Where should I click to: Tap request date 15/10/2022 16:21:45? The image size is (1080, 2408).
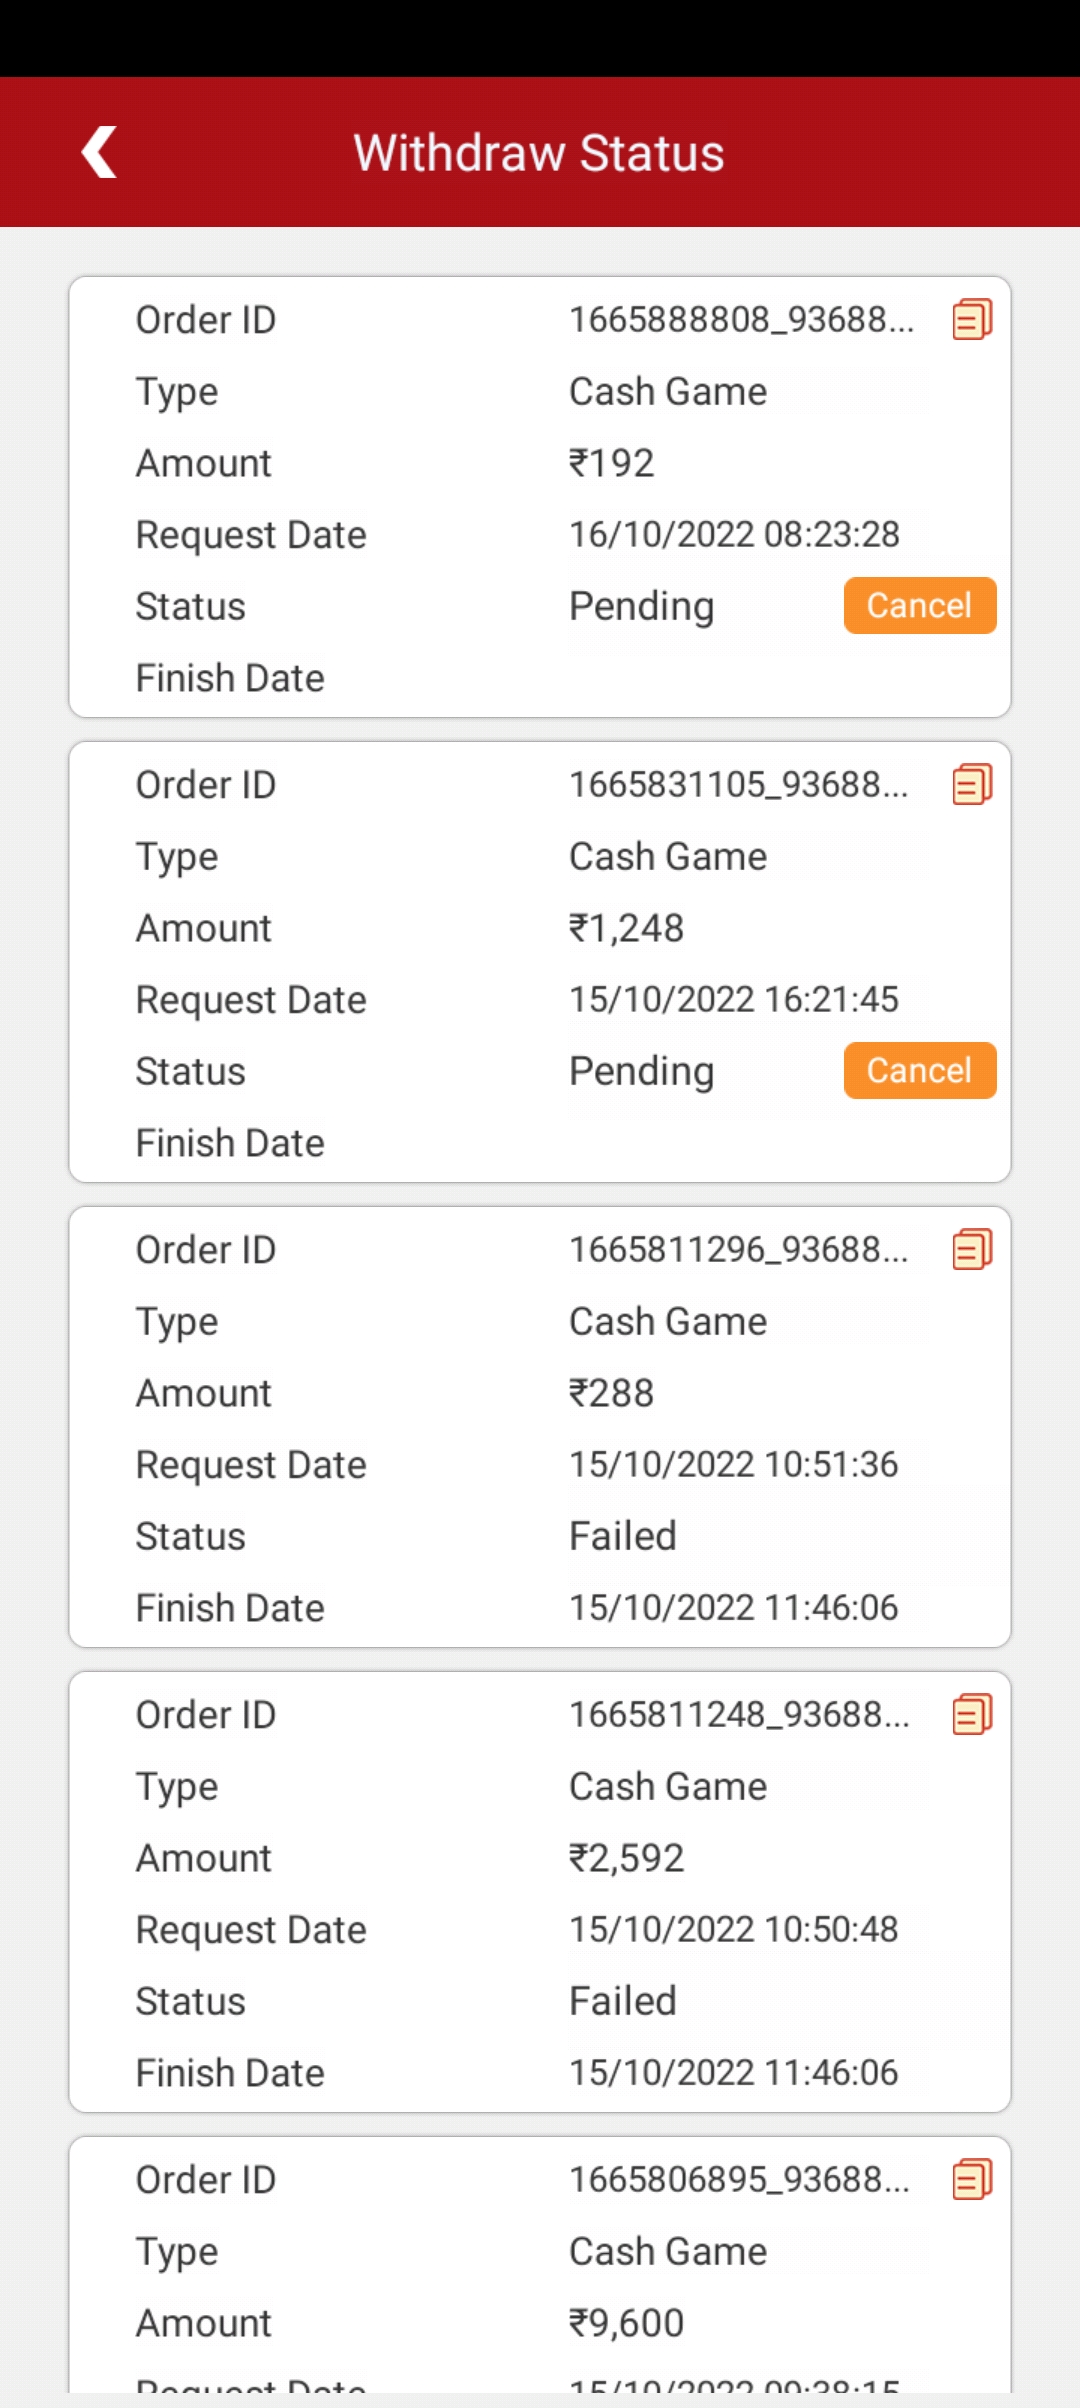click(734, 1000)
